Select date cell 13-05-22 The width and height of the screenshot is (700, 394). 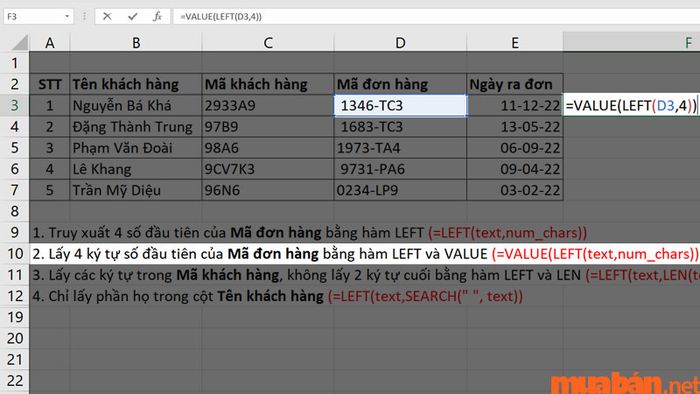[515, 127]
